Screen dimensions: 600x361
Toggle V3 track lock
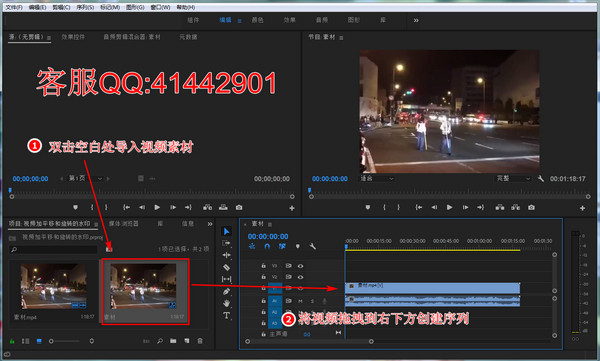click(263, 266)
